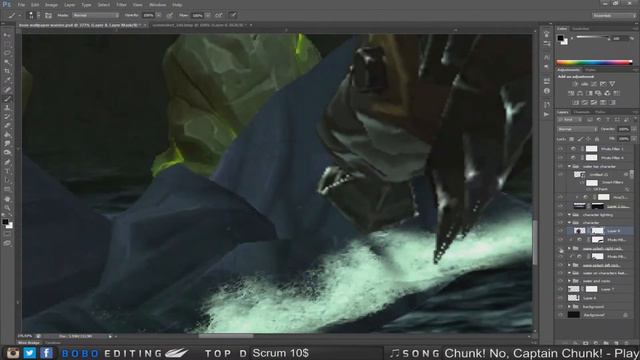Select the History Brush tool
The height and width of the screenshot is (360, 640).
pyautogui.click(x=7, y=117)
